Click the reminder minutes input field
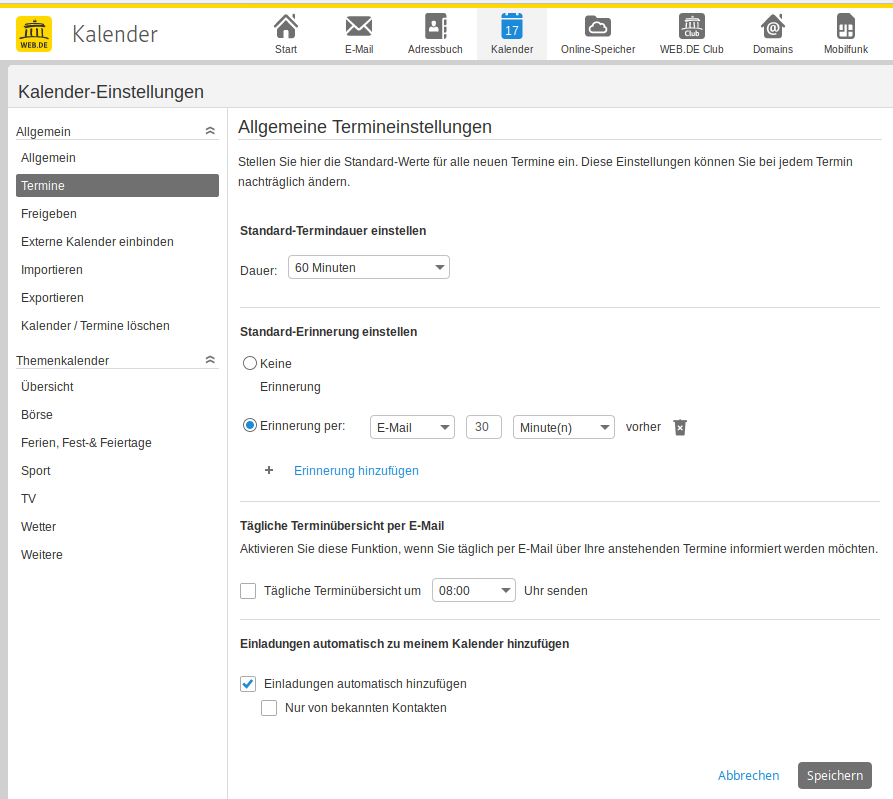Image resolution: width=893 pixels, height=799 pixels. coord(483,427)
